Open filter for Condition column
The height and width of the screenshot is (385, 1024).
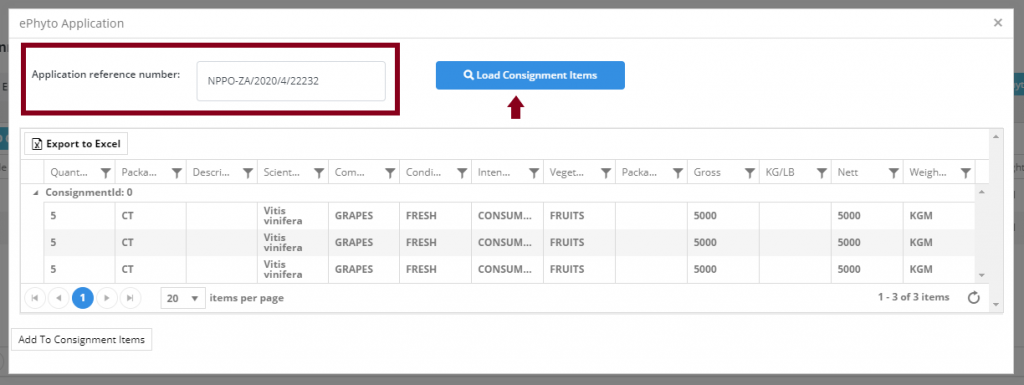[x=462, y=173]
